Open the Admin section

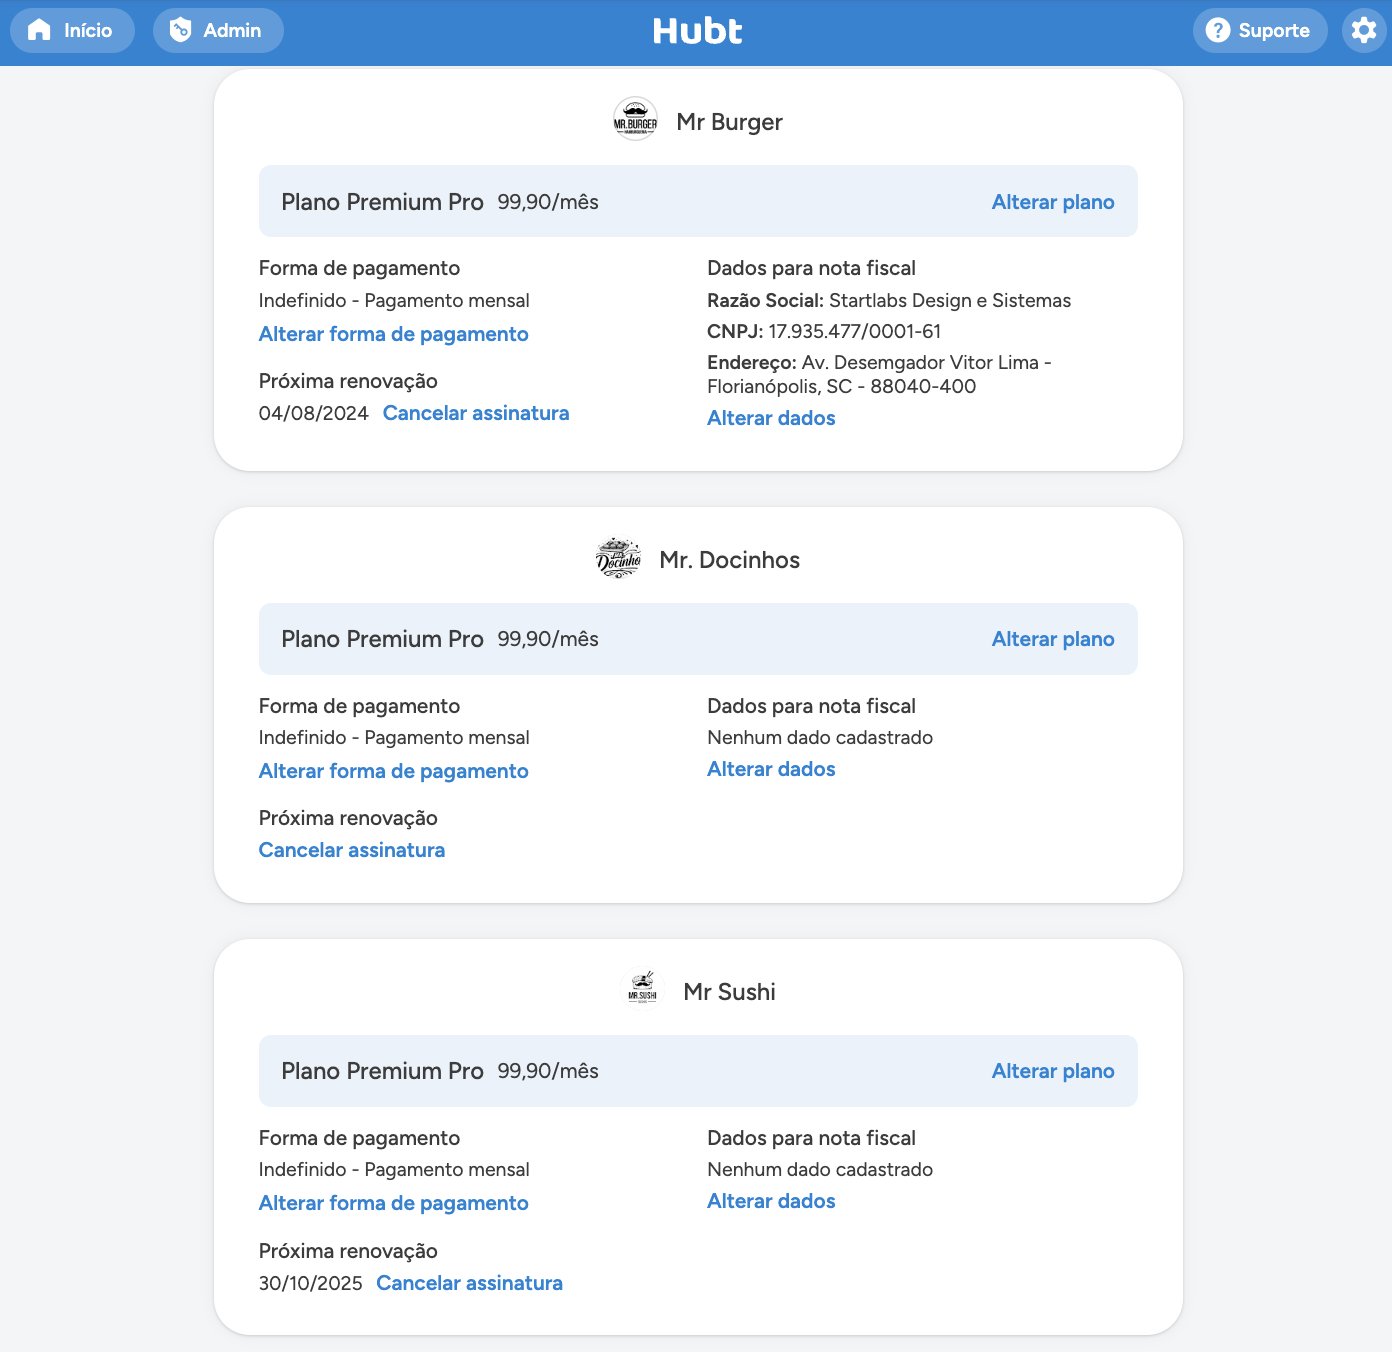(218, 30)
